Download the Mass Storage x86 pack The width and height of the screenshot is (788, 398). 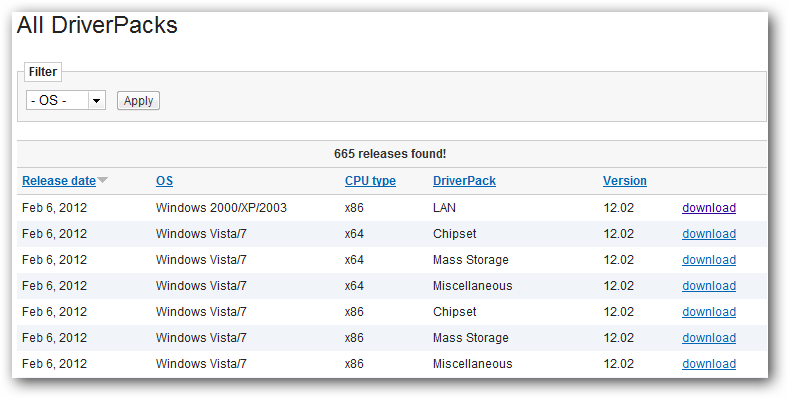tap(709, 338)
